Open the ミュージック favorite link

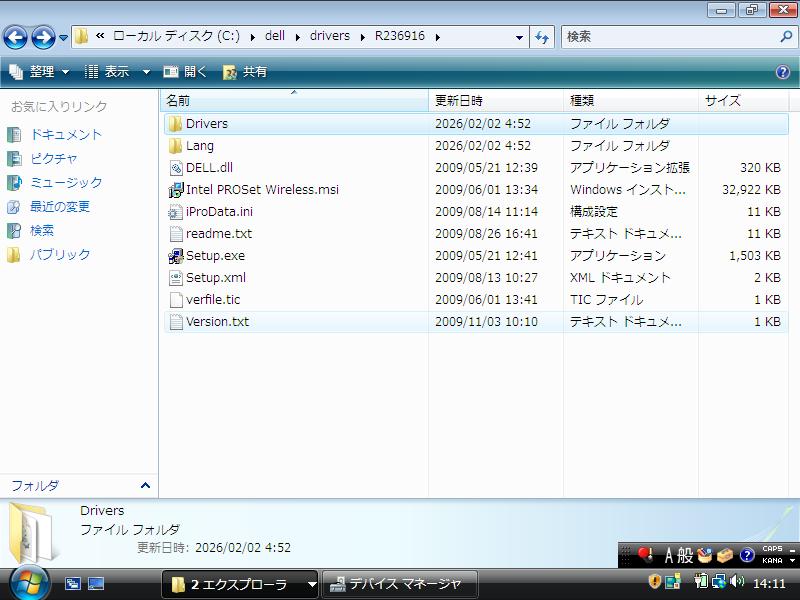click(66, 183)
